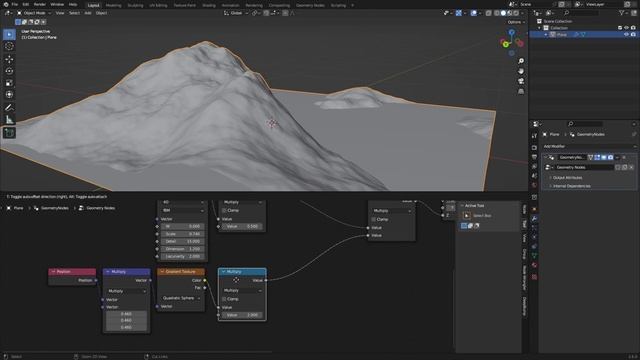
Task: Toggle Plane visibility eye in outliner
Action: (626, 35)
